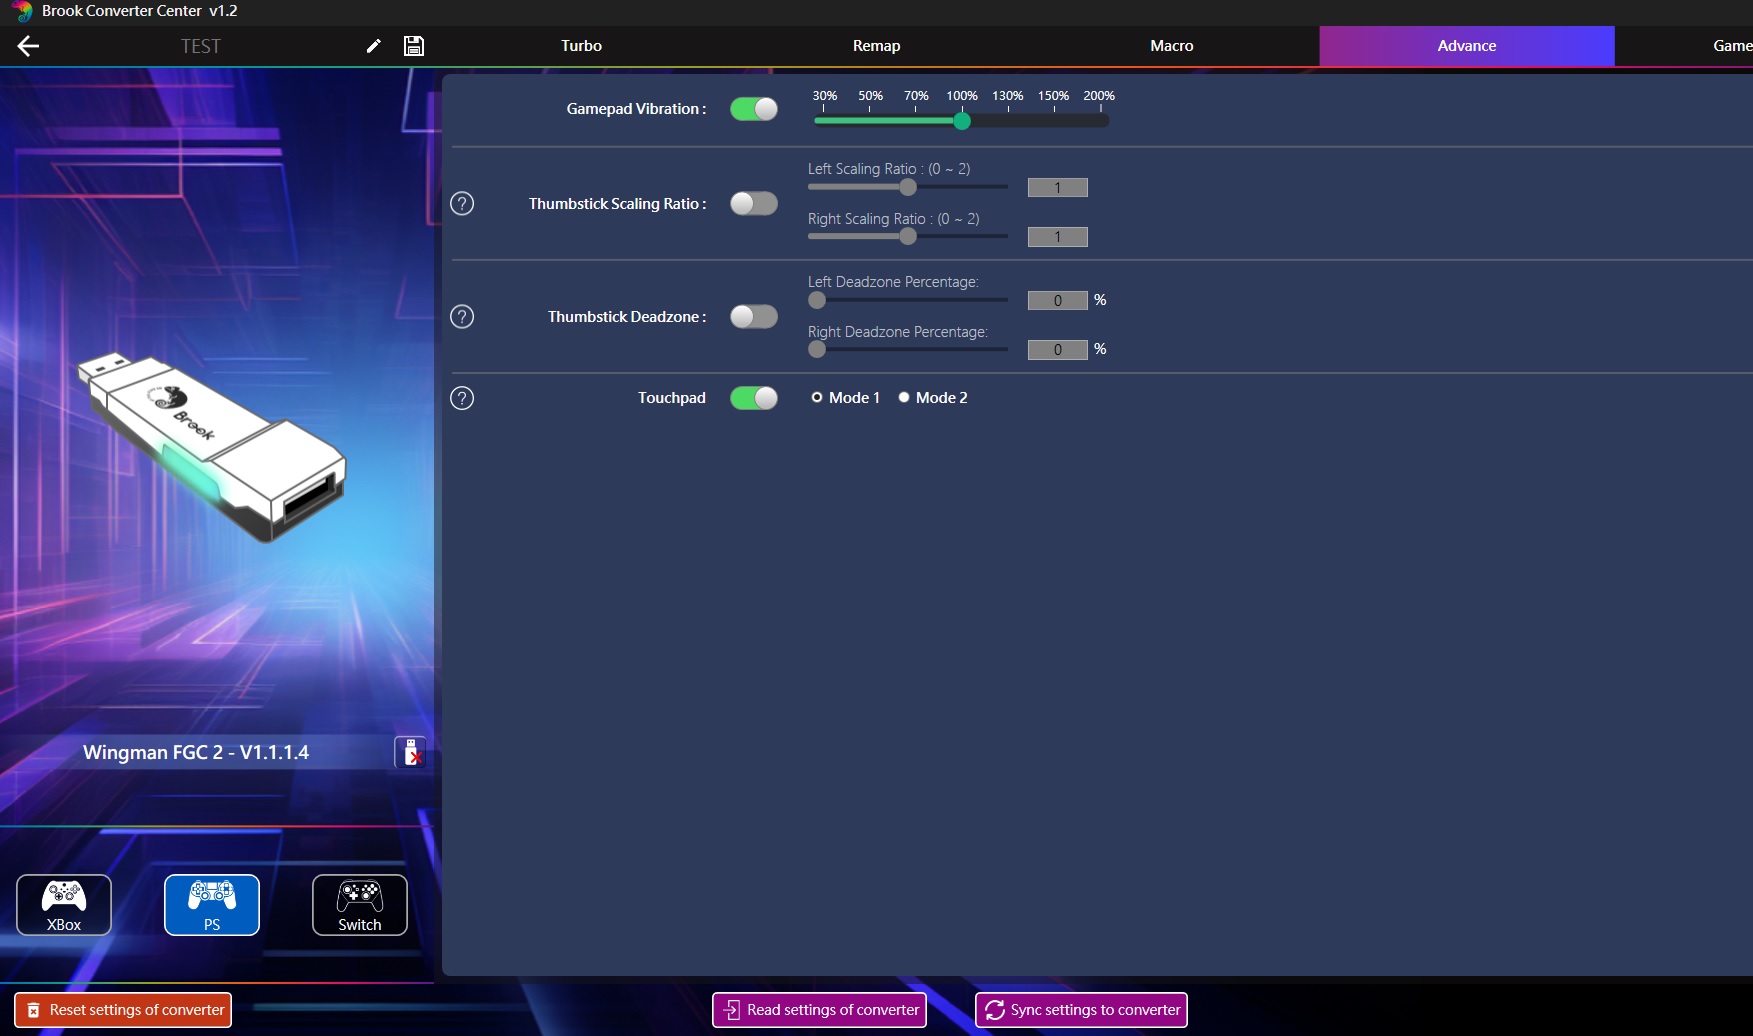This screenshot has width=1753, height=1036.
Task: Select Touchpad Mode 2 radio button
Action: click(x=904, y=398)
